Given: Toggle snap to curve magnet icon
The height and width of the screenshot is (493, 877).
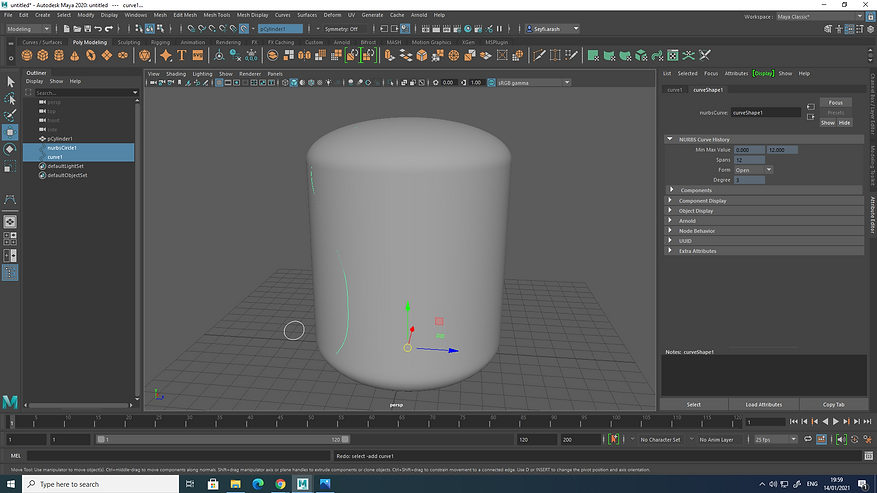Looking at the screenshot, I should point(202,29).
